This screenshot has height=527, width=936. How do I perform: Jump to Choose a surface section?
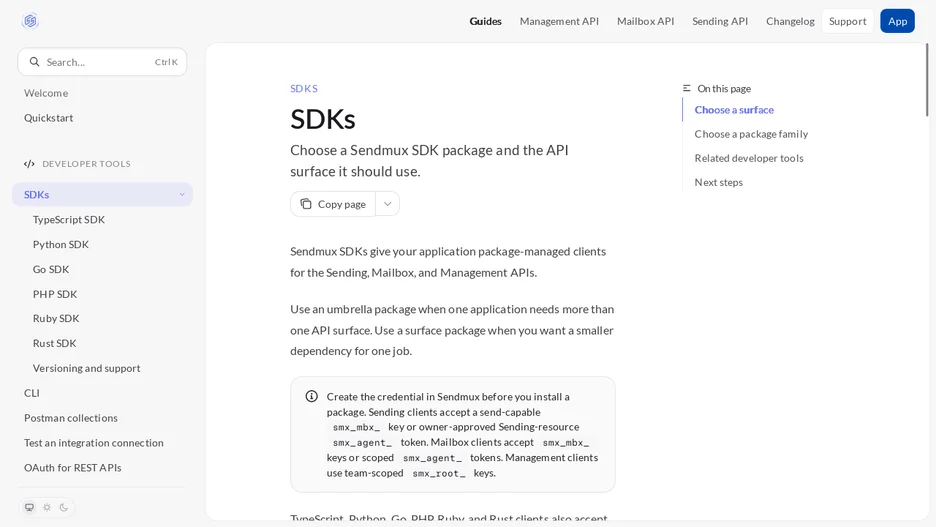(x=734, y=110)
